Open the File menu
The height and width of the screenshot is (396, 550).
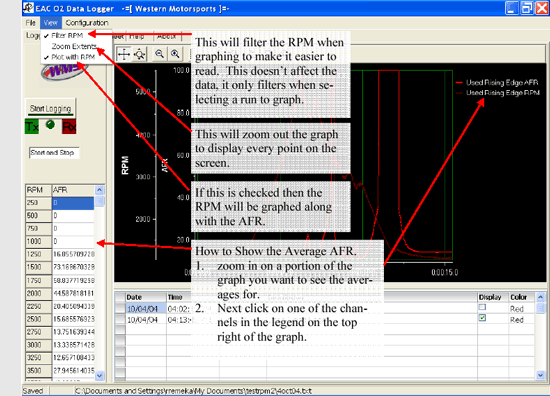(31, 23)
